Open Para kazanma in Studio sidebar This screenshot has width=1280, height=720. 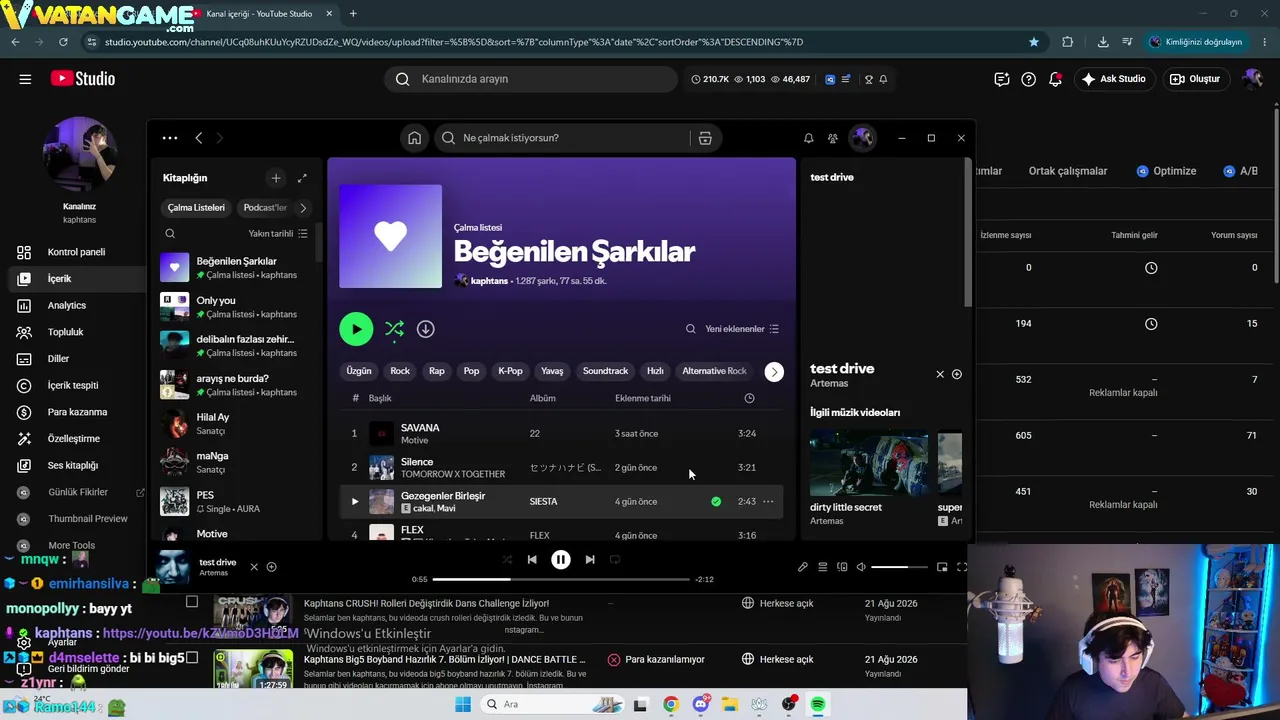[75, 412]
